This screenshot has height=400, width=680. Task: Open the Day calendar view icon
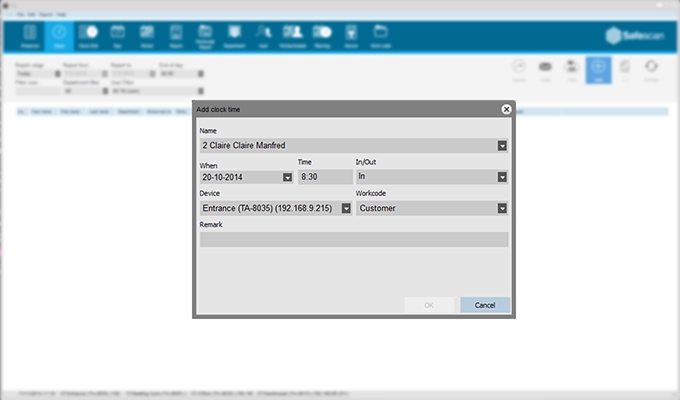[x=116, y=36]
